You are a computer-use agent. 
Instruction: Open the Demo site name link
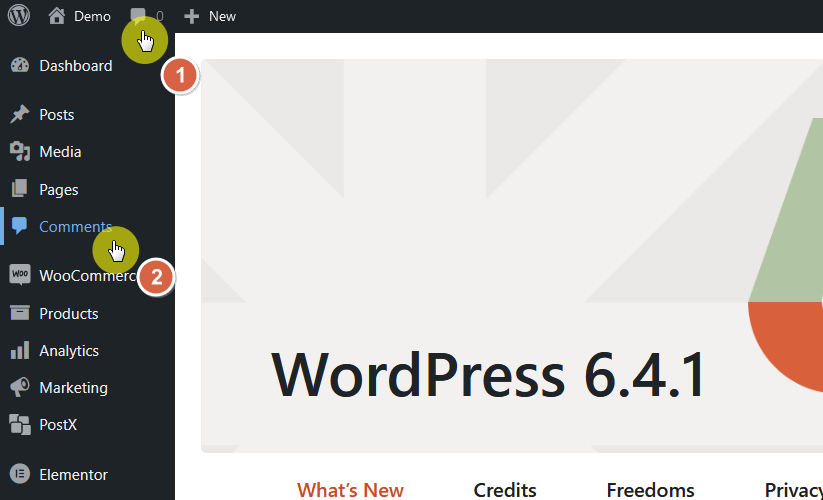[92, 16]
